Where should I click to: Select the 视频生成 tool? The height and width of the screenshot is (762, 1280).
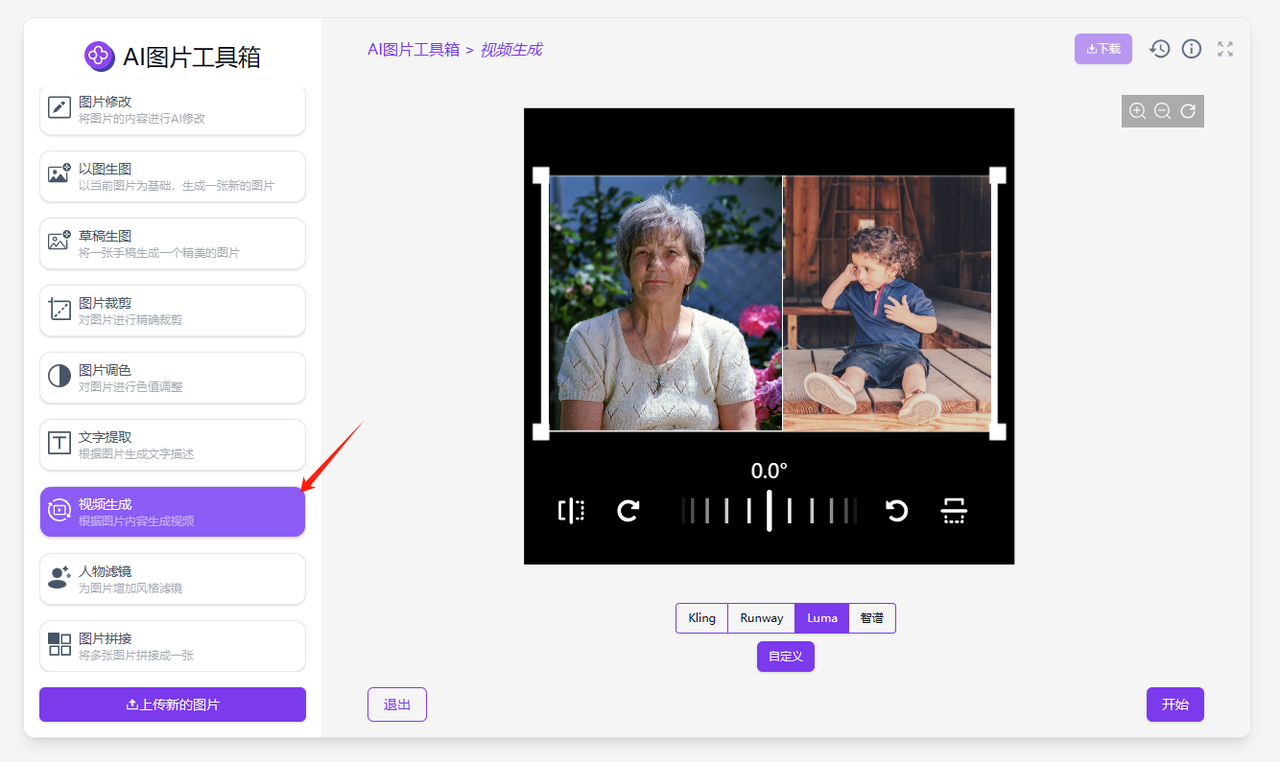pyautogui.click(x=172, y=511)
